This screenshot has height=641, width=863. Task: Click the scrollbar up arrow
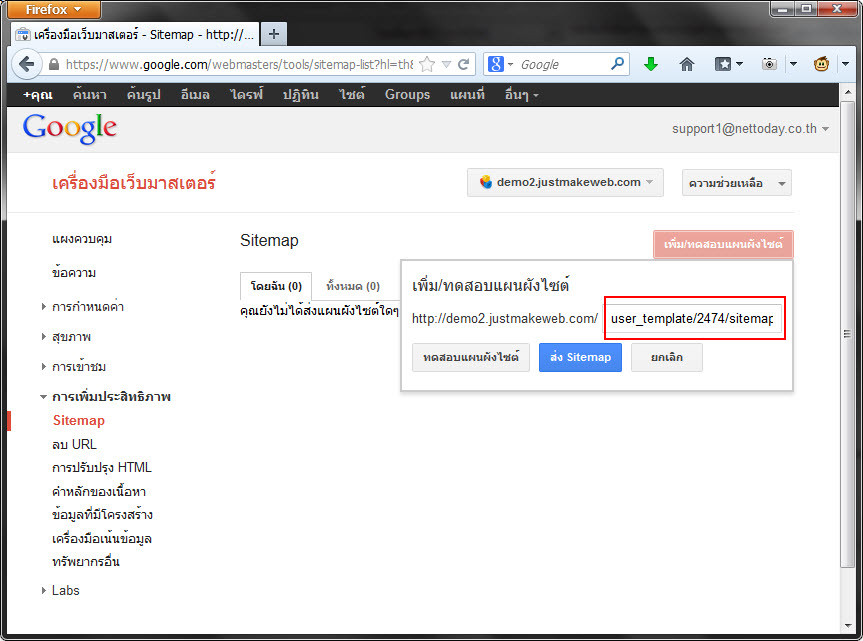(847, 91)
